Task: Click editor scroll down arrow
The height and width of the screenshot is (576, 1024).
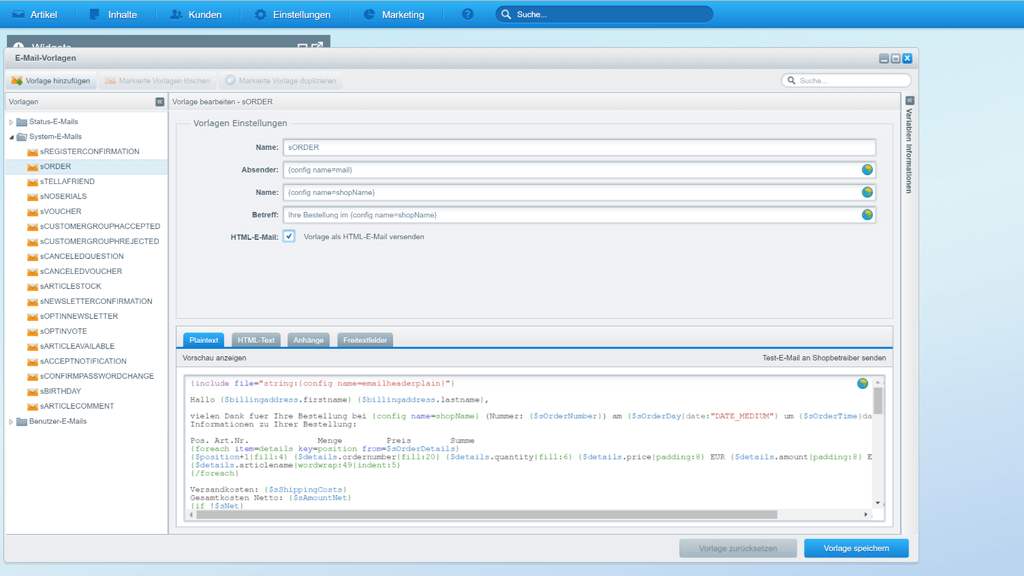Action: (x=878, y=503)
